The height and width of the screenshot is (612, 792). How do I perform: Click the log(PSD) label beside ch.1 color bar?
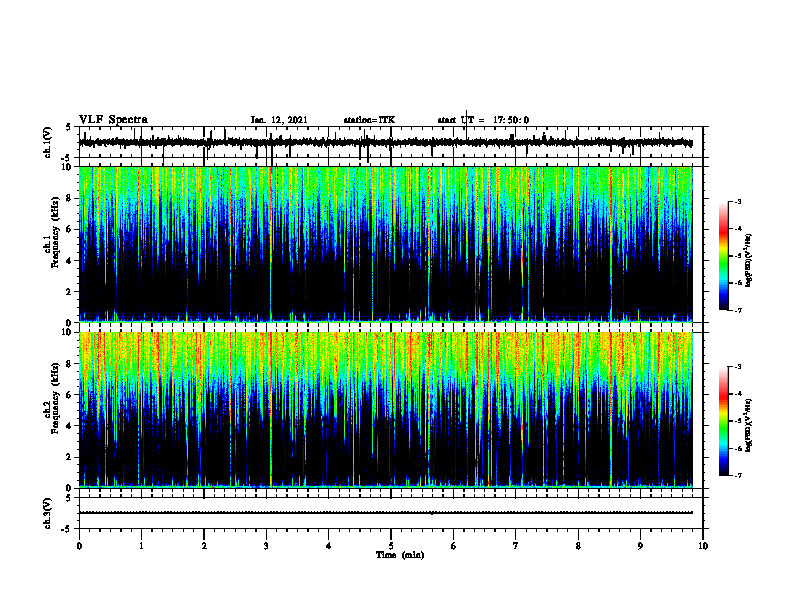coord(749,260)
